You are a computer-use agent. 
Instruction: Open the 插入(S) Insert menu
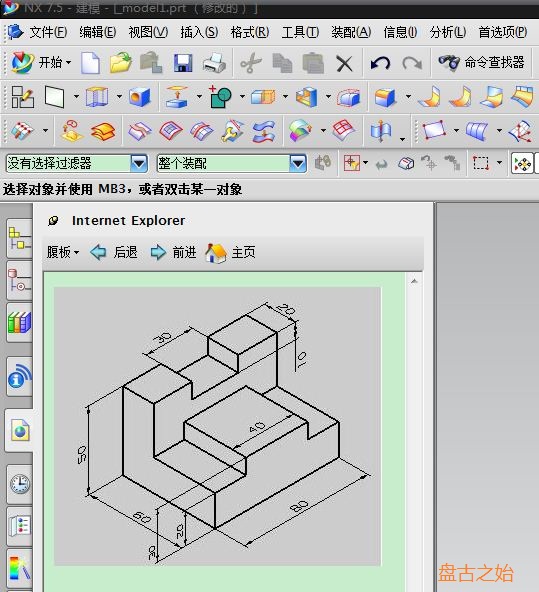coord(199,32)
